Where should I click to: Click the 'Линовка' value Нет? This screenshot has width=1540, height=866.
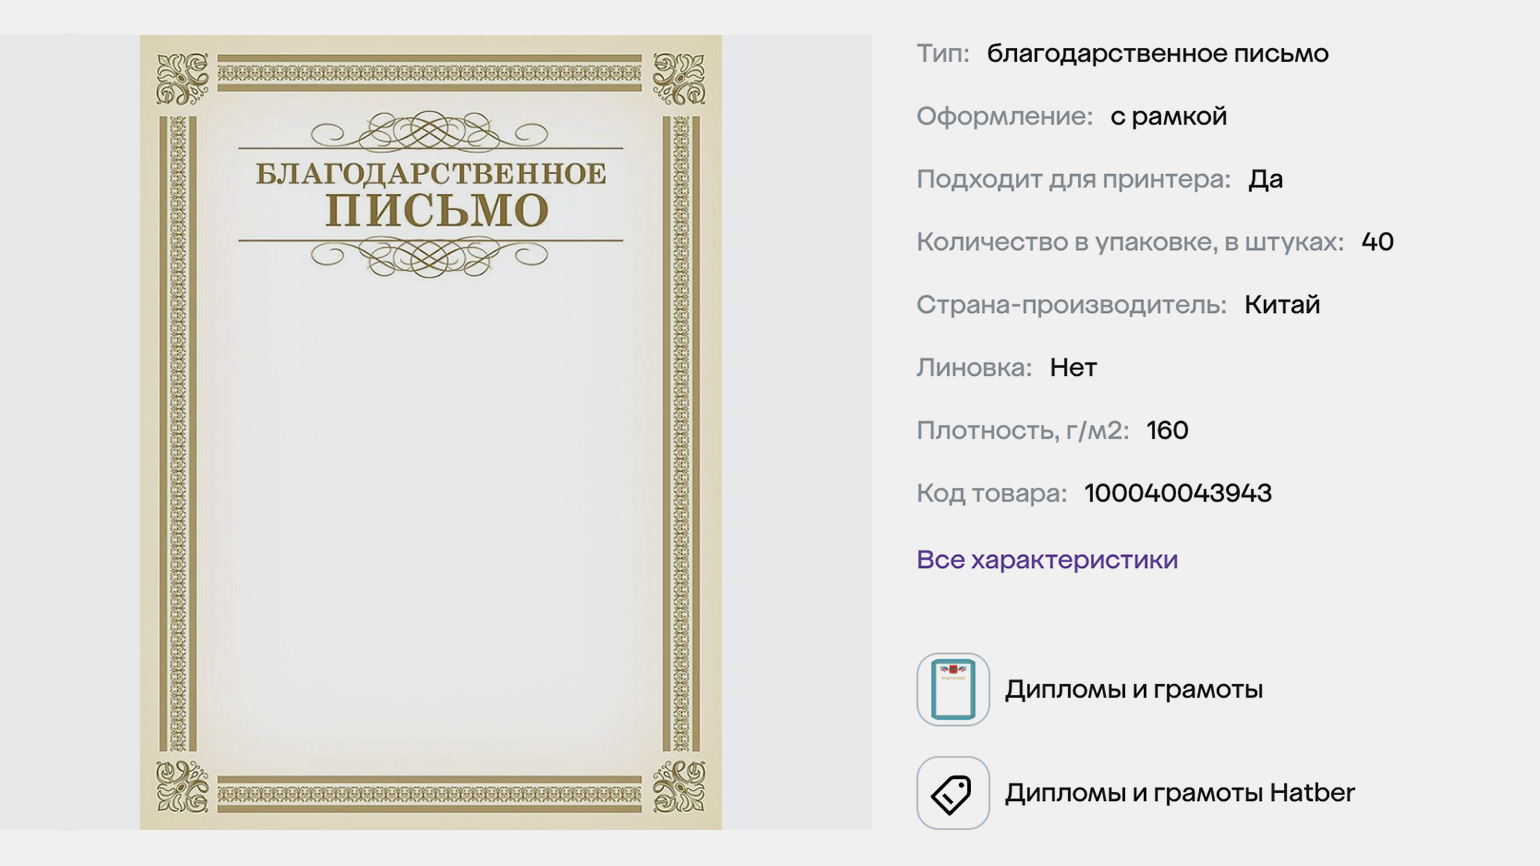[x=1073, y=368]
